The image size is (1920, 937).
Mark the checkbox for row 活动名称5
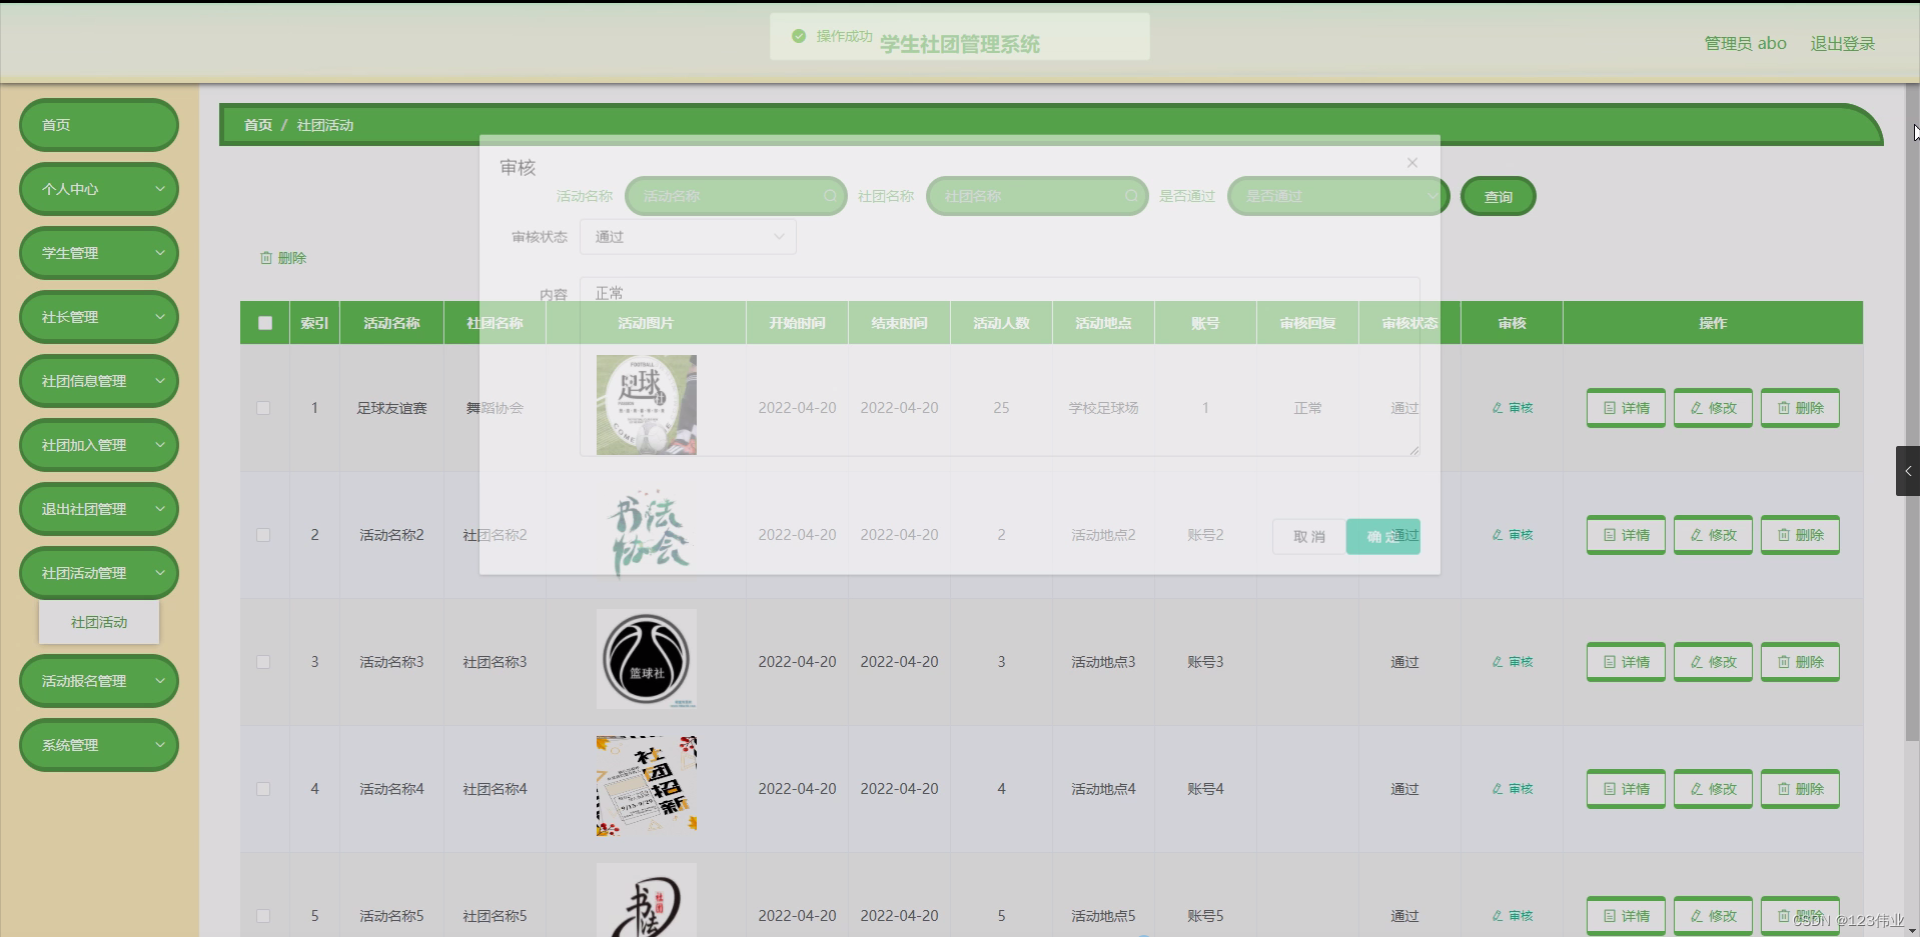tap(263, 916)
